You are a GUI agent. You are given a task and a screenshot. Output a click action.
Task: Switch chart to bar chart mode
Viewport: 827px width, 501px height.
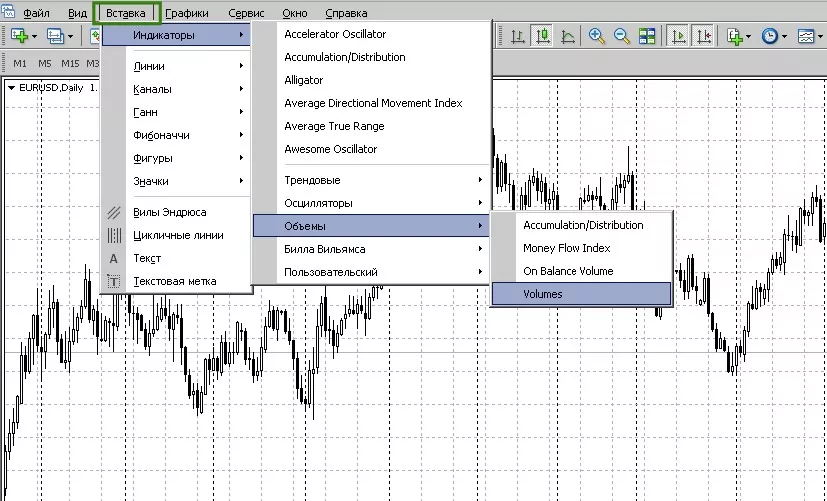(x=517, y=36)
